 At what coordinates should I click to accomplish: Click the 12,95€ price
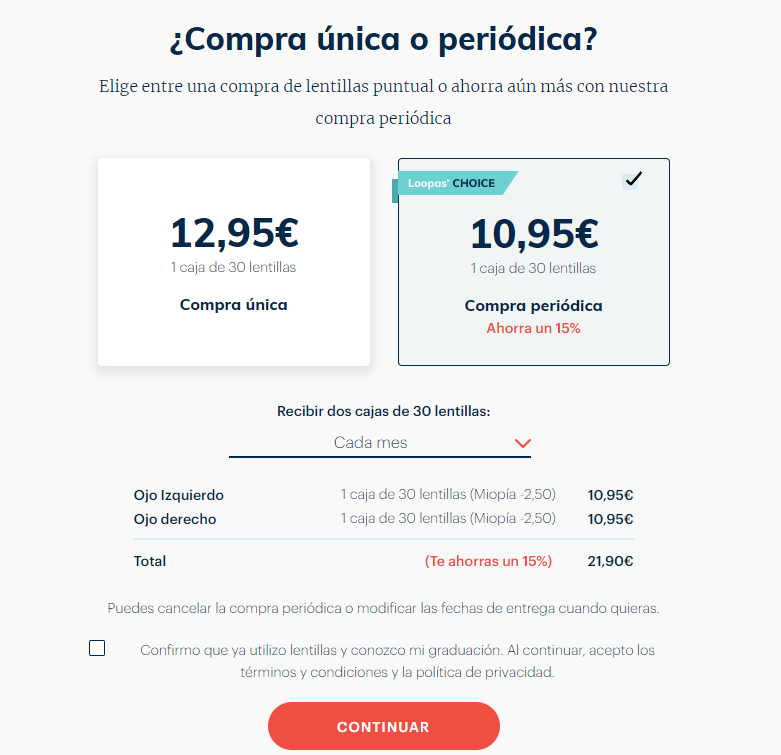tap(234, 233)
